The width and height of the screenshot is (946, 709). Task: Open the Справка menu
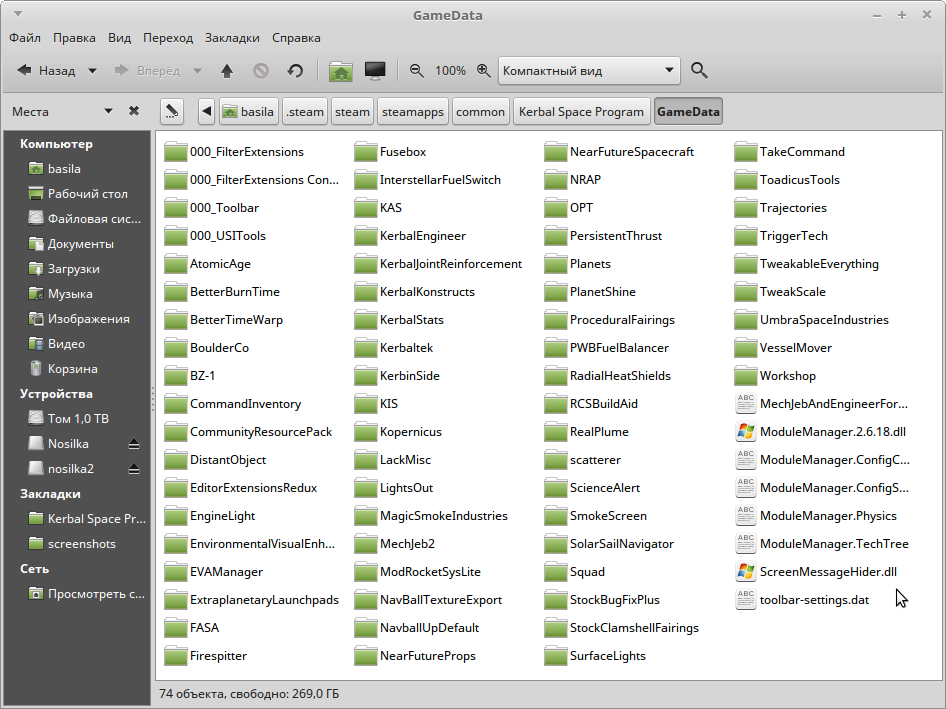tap(296, 38)
